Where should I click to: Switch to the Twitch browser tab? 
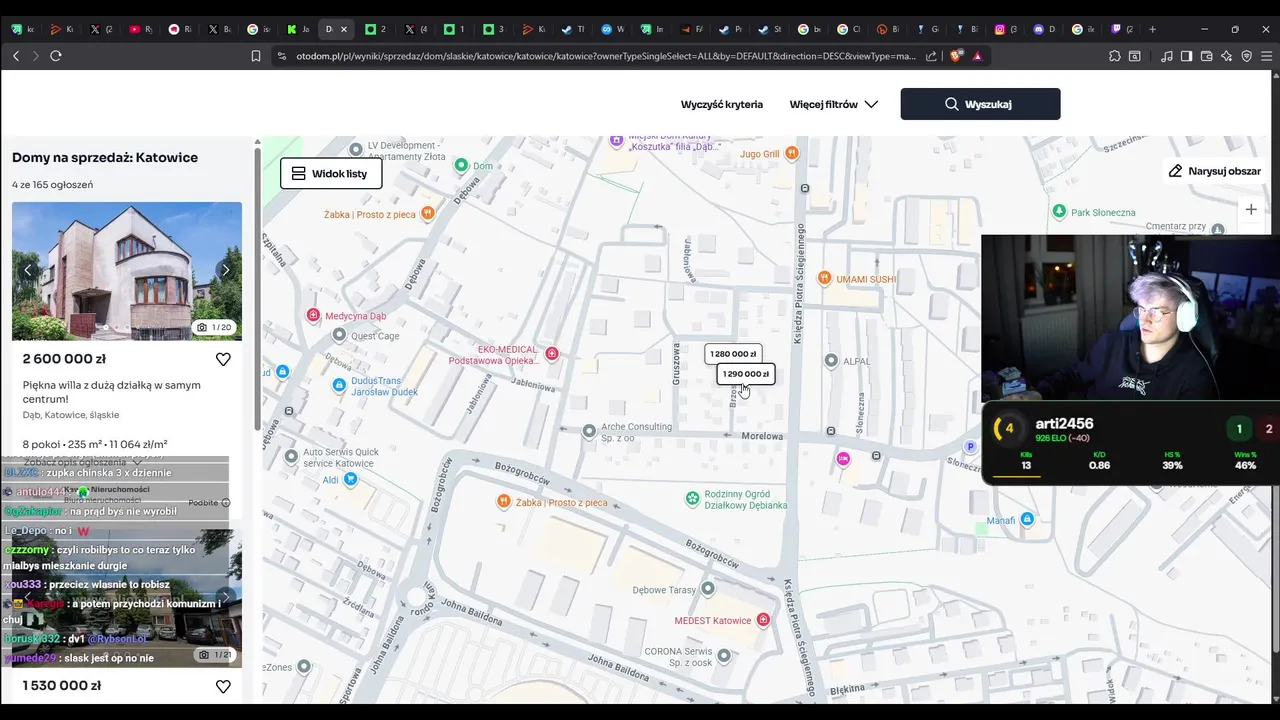click(x=1117, y=29)
